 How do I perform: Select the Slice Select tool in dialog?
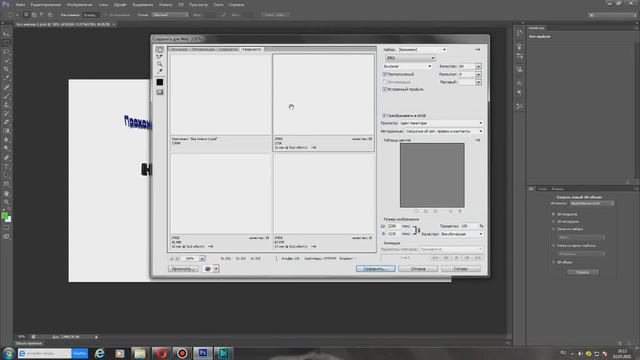[160, 57]
